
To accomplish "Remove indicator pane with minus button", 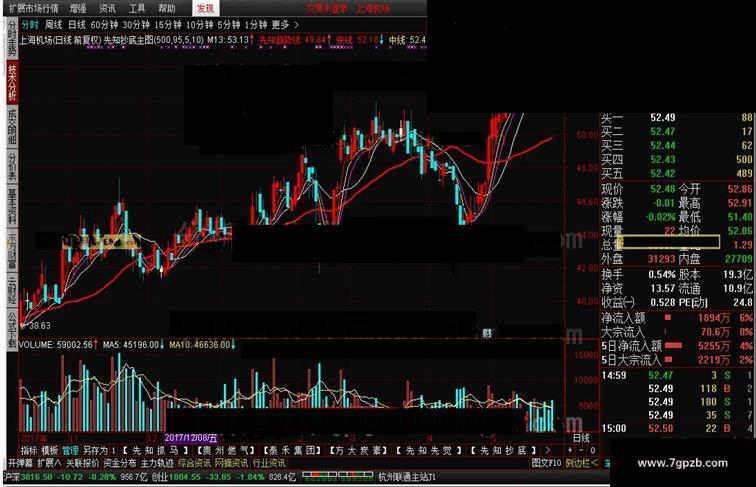I will [581, 450].
